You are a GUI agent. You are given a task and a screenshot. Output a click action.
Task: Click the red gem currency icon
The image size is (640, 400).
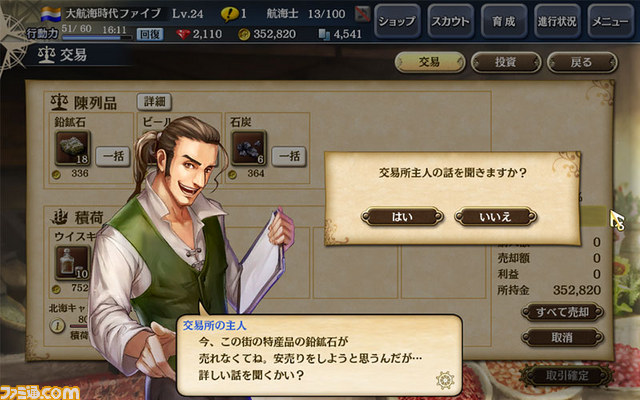click(183, 34)
